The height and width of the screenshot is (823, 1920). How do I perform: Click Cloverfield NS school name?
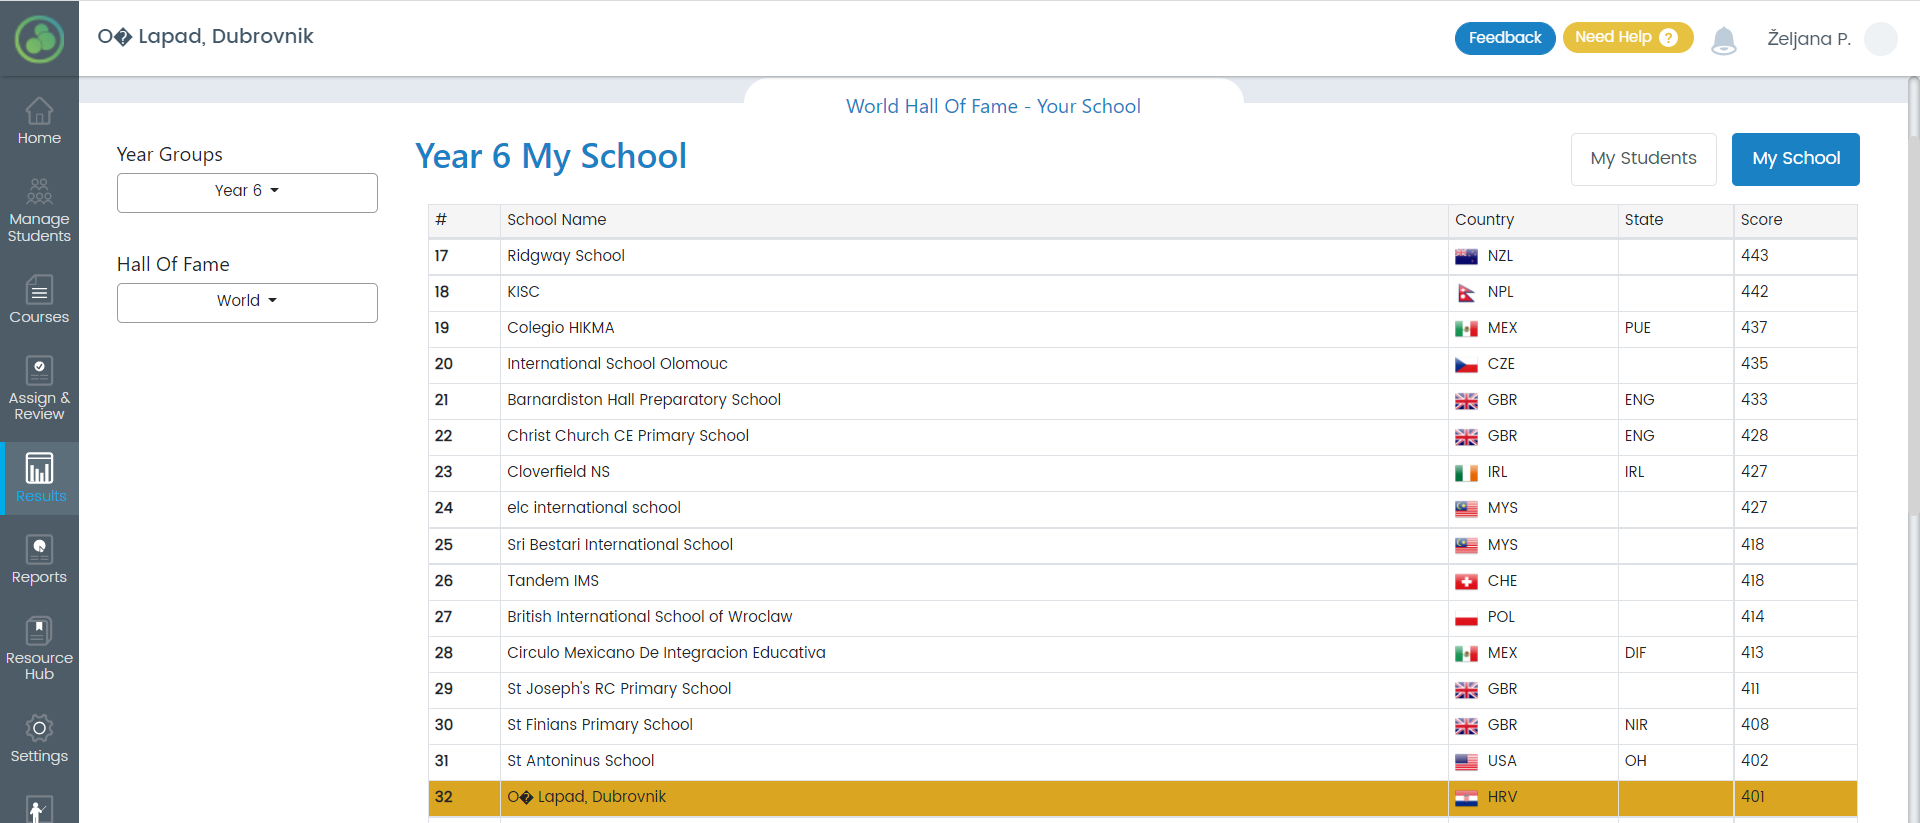(x=558, y=472)
